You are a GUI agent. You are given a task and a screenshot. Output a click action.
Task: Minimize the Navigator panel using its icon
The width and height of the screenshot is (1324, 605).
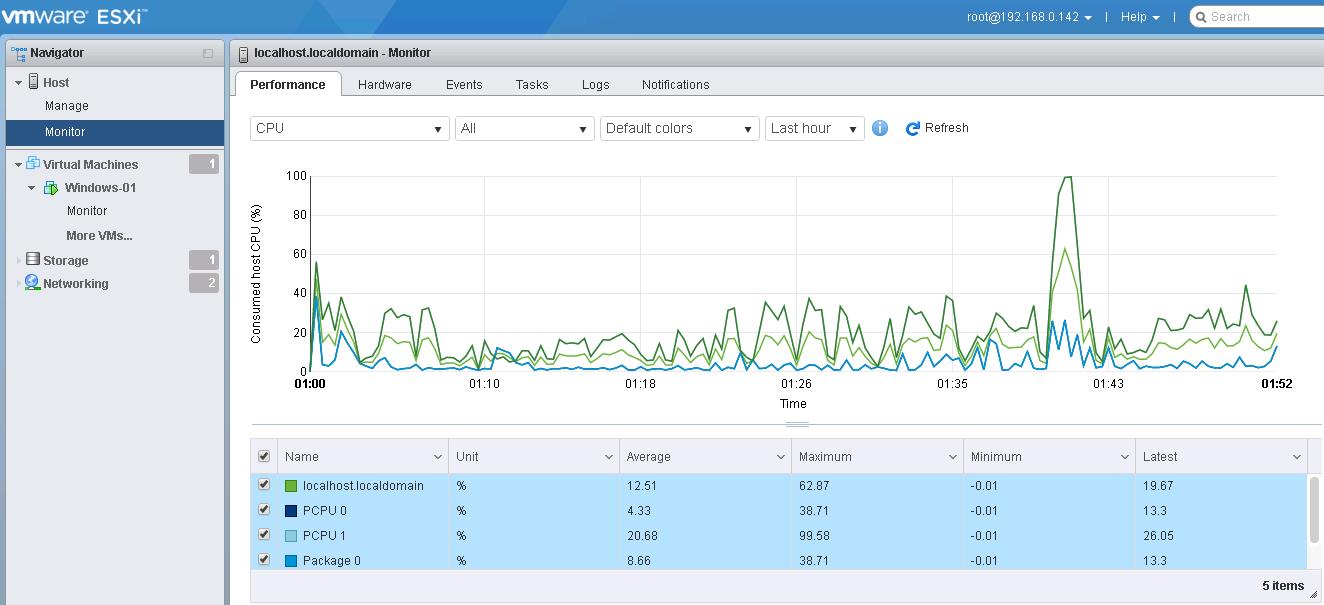(208, 53)
